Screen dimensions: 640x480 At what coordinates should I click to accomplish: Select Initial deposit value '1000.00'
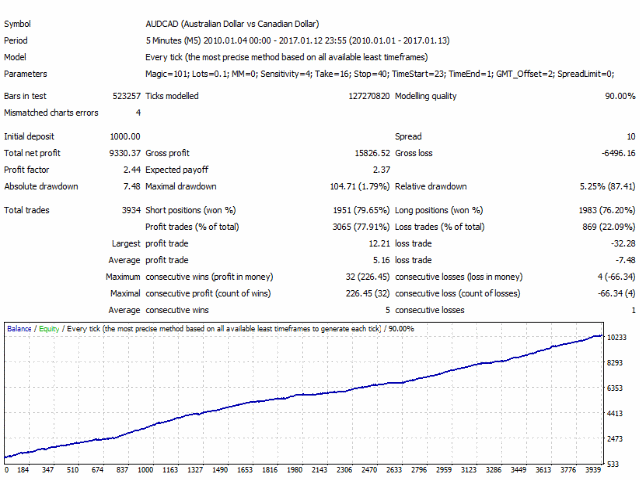(125, 137)
